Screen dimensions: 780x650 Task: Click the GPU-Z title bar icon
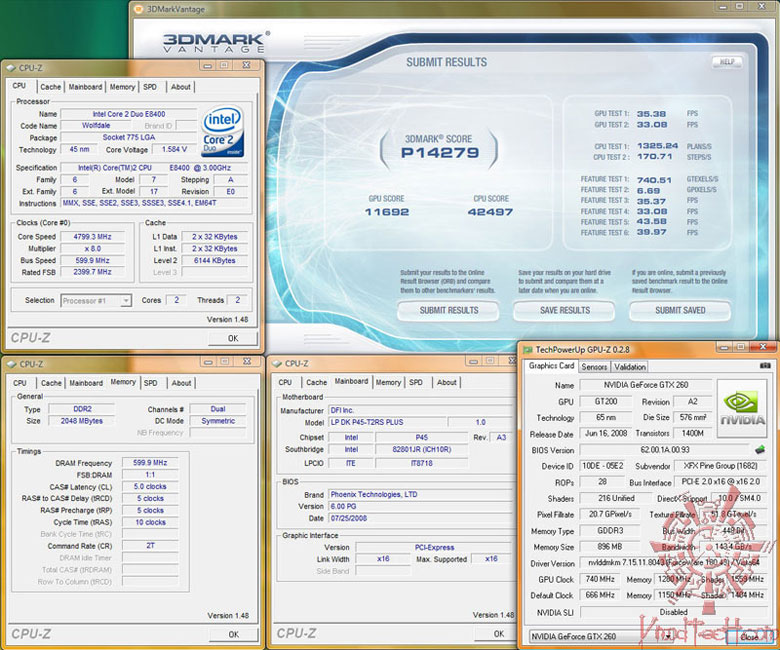click(x=528, y=350)
